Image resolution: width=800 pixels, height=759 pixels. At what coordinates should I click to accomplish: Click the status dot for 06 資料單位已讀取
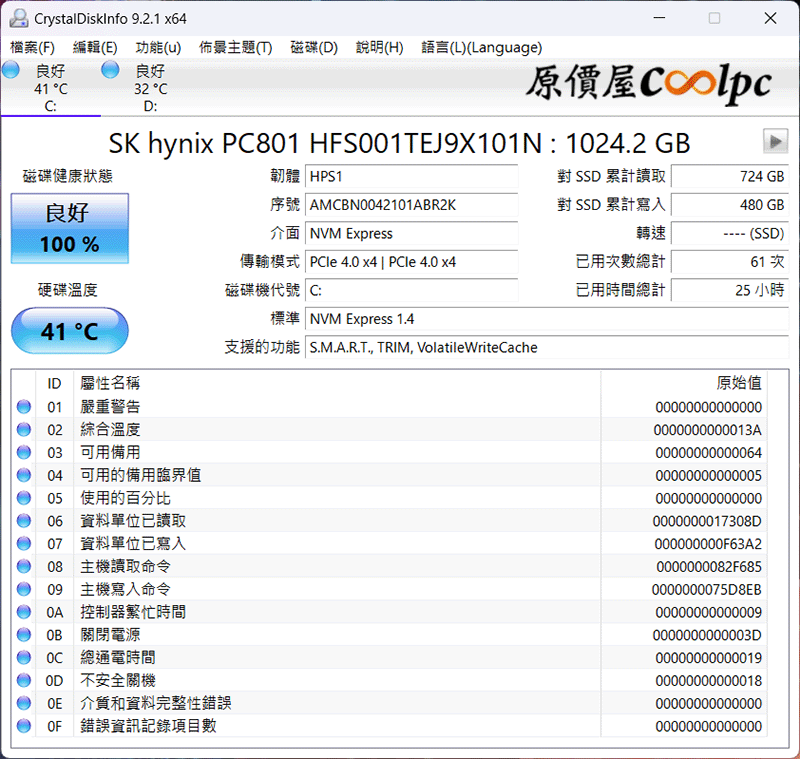(x=24, y=521)
